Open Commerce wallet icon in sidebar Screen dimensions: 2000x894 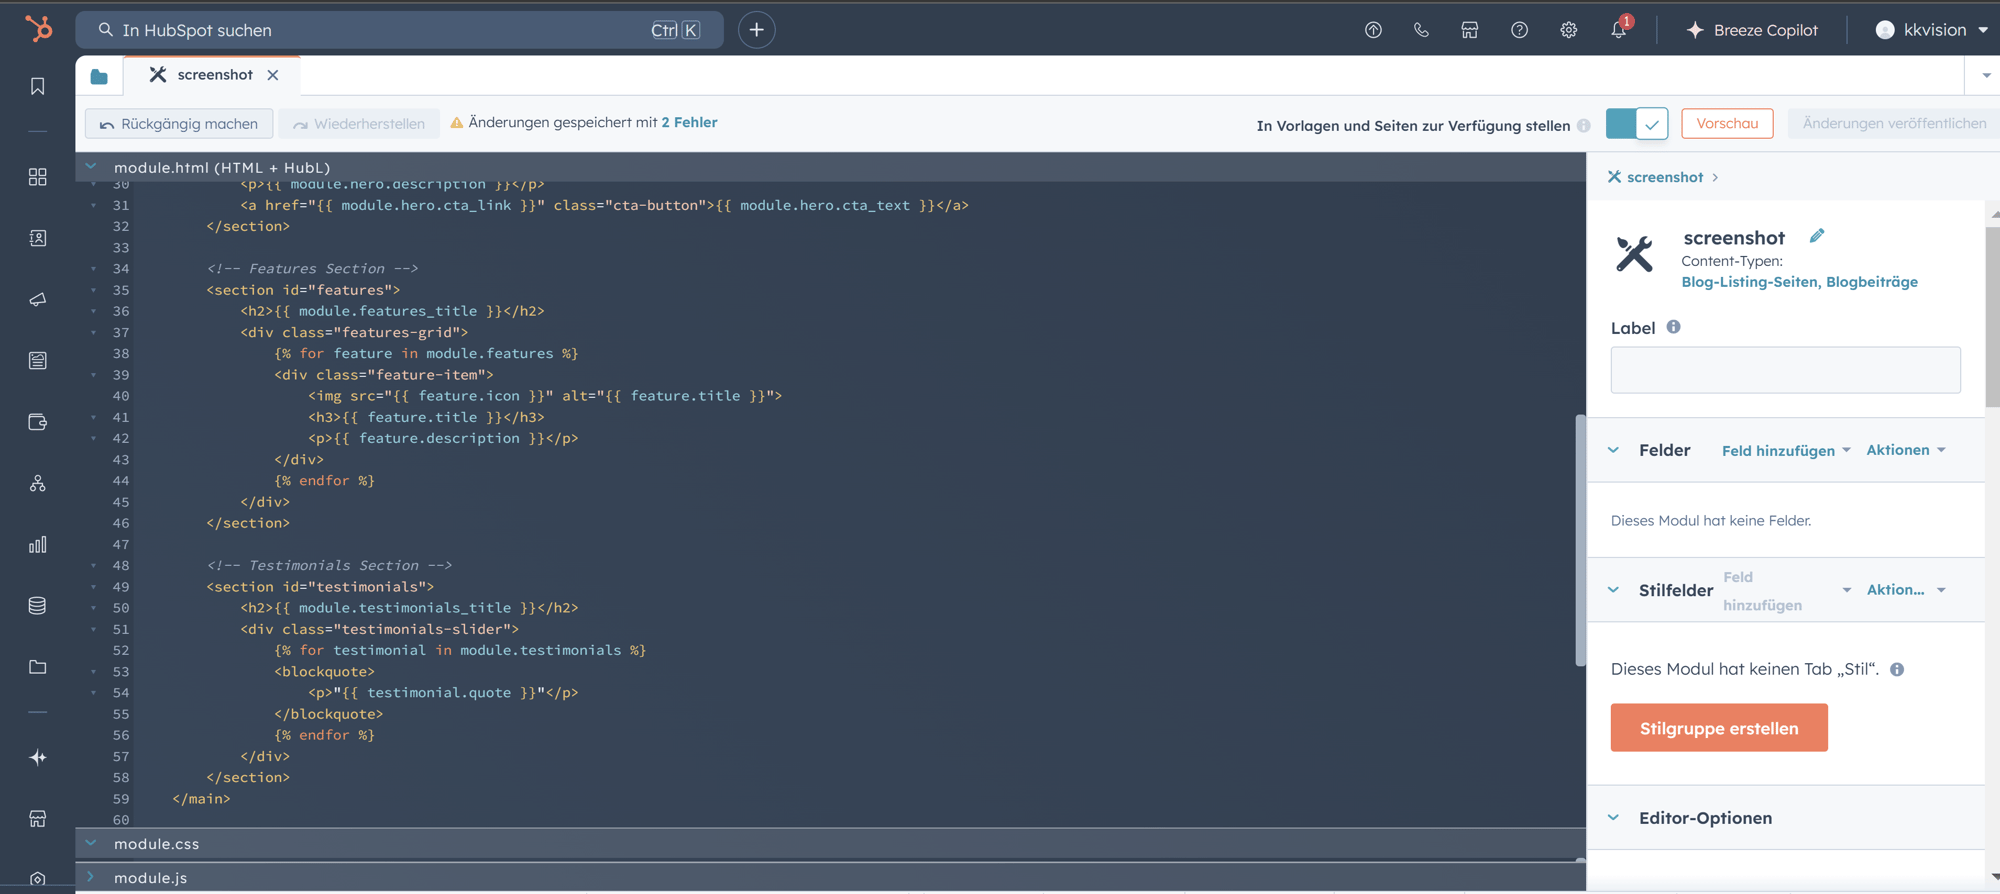[x=38, y=422]
